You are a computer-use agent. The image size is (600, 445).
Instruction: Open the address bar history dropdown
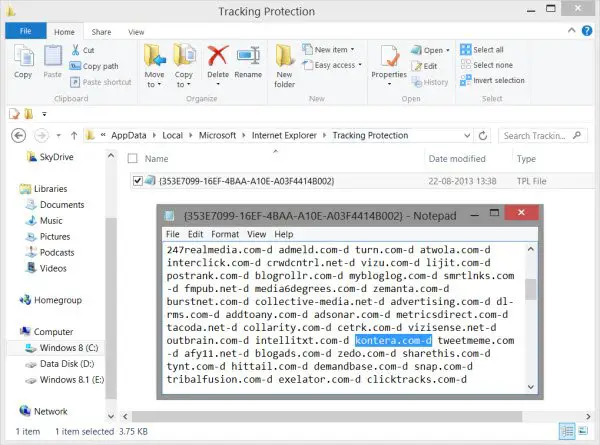467,135
